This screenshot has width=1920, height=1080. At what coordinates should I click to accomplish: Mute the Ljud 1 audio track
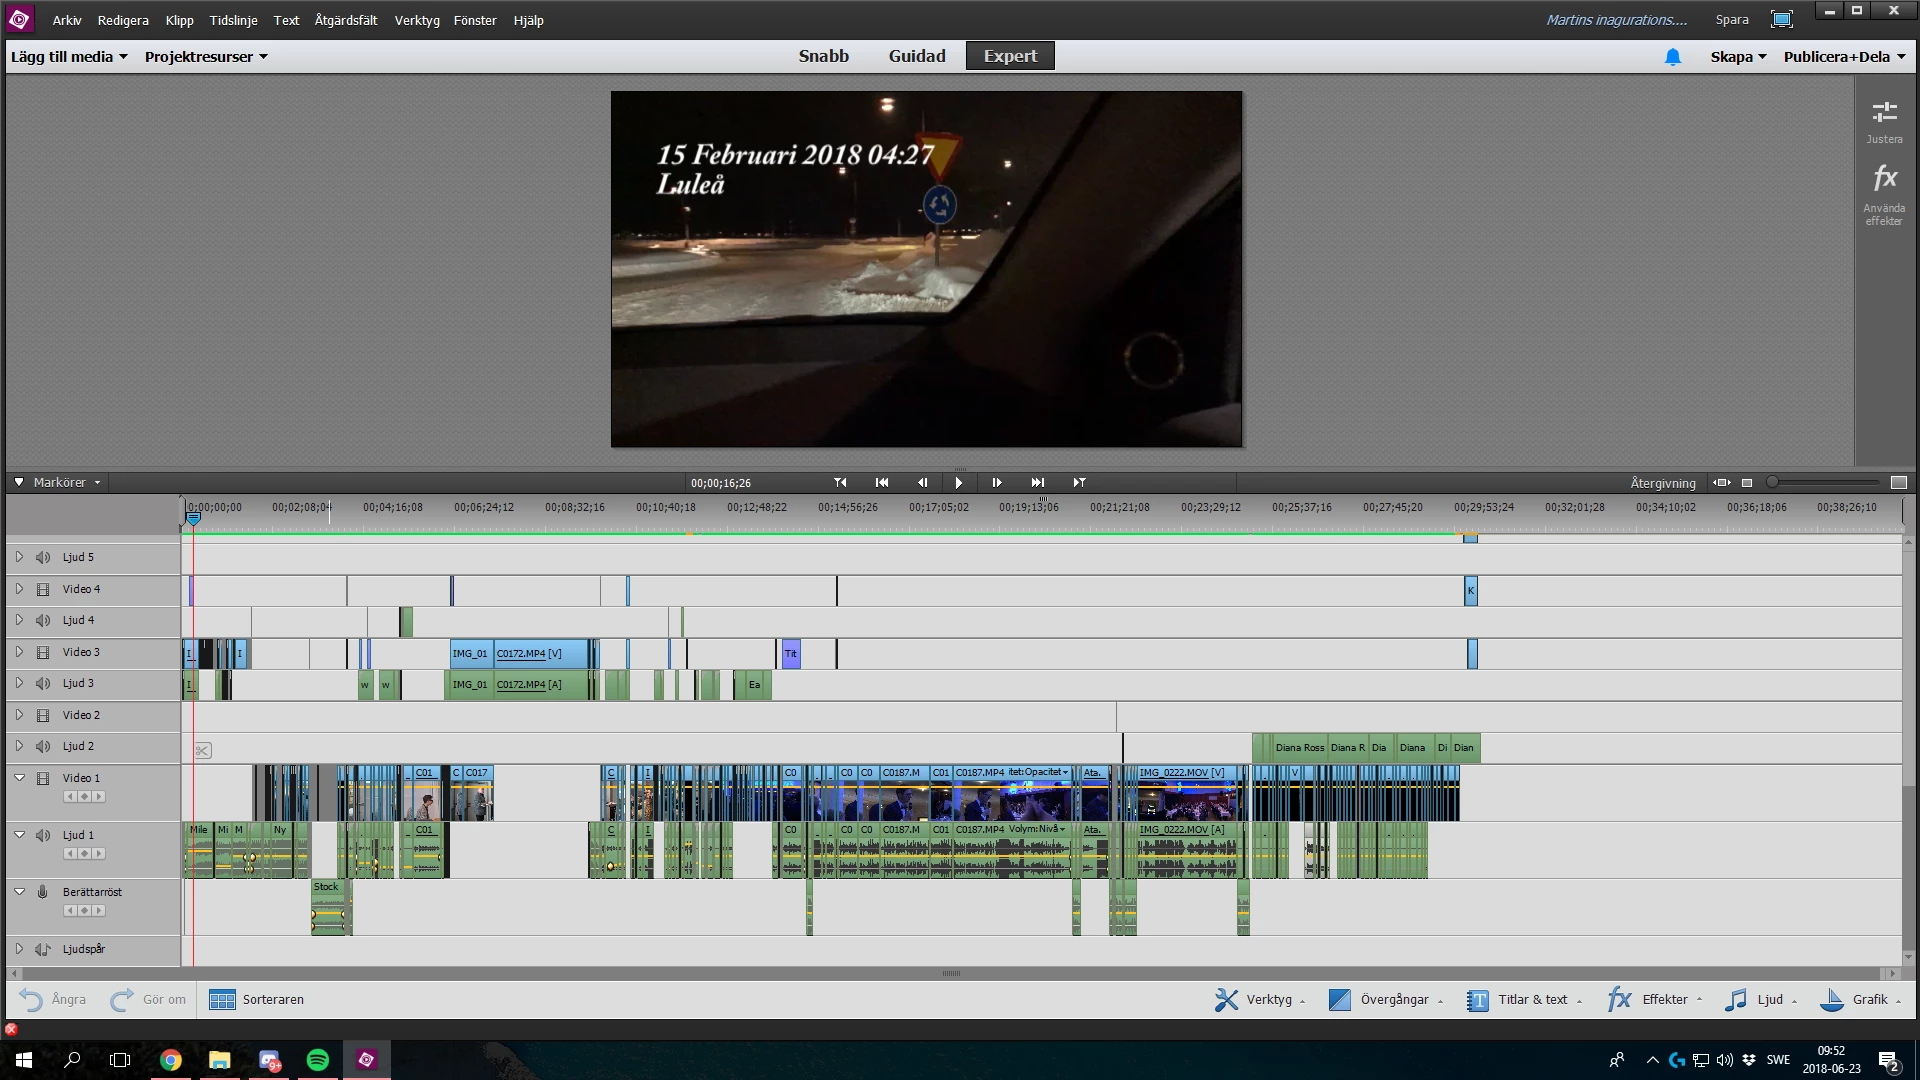pyautogui.click(x=43, y=835)
